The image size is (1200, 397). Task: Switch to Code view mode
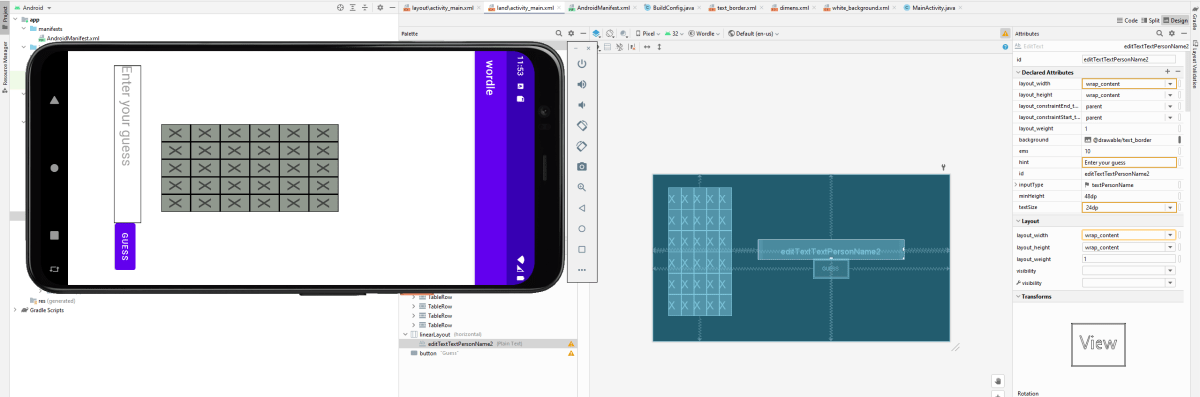tap(1128, 20)
